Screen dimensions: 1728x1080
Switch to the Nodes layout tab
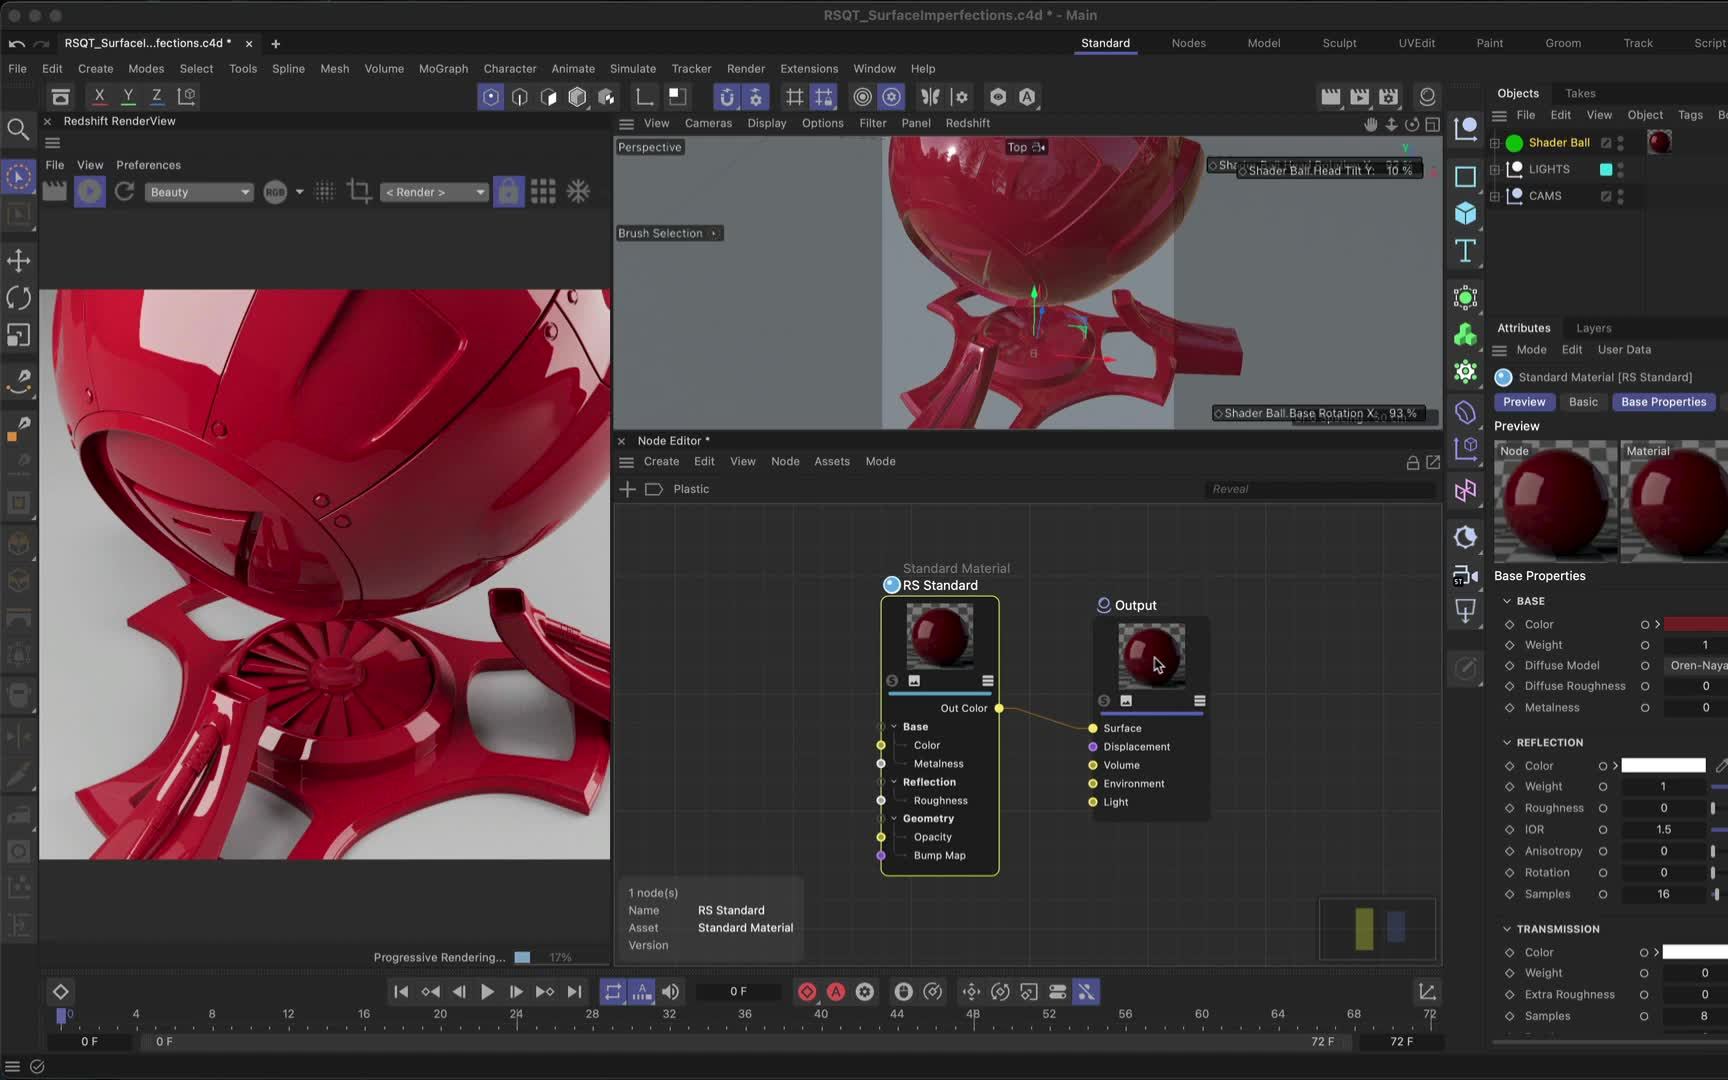[1188, 43]
